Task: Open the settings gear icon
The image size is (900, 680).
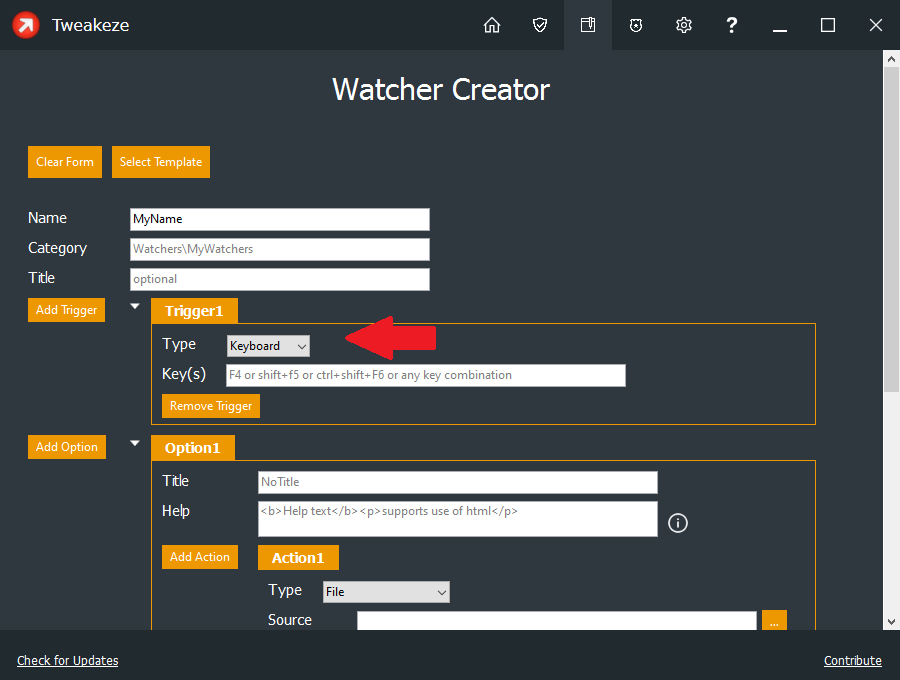Action: (x=684, y=25)
